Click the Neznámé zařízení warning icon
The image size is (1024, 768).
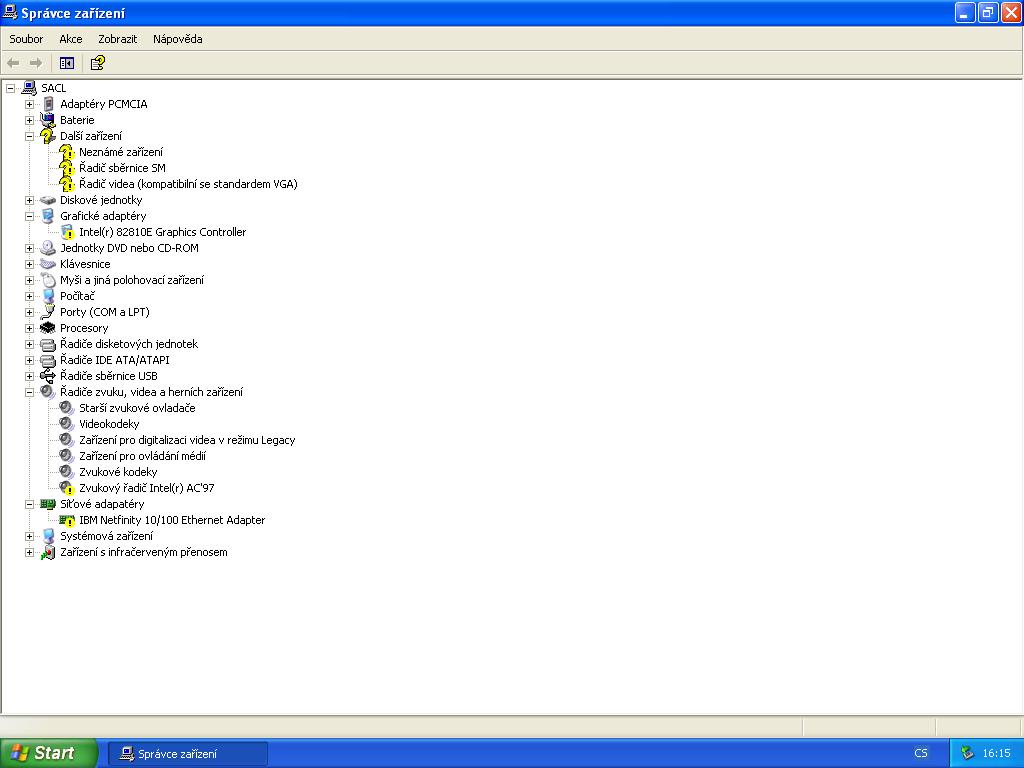click(x=67, y=152)
